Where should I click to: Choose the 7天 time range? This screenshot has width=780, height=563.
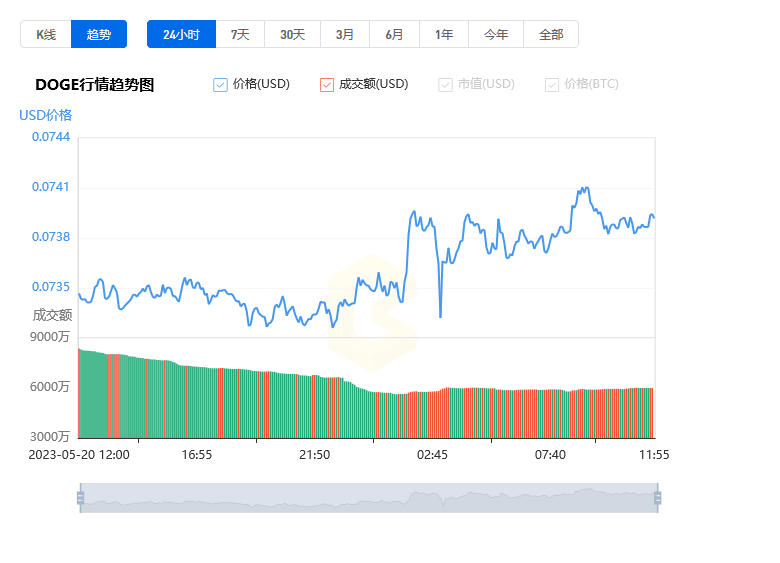pyautogui.click(x=240, y=34)
